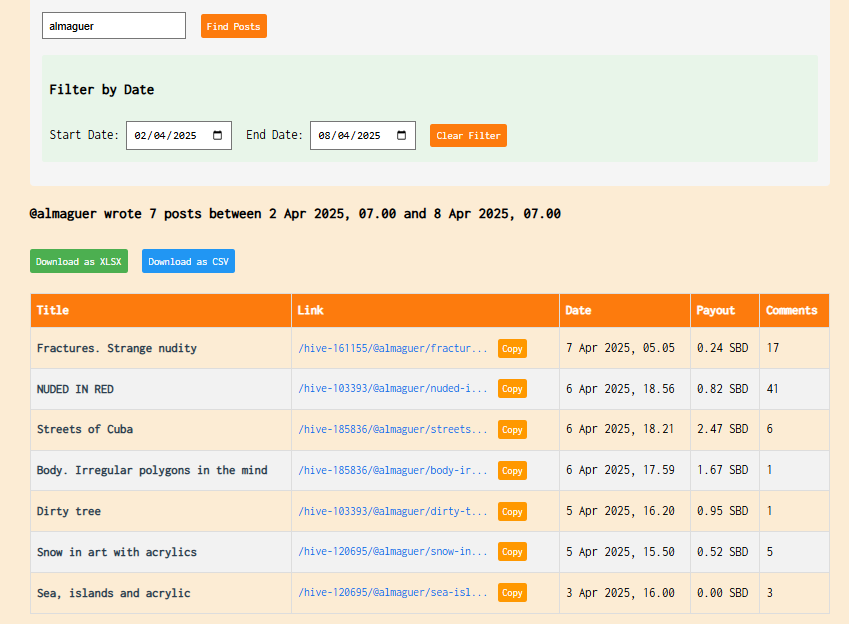Download the results as CSV
849x624 pixels.
coord(188,261)
